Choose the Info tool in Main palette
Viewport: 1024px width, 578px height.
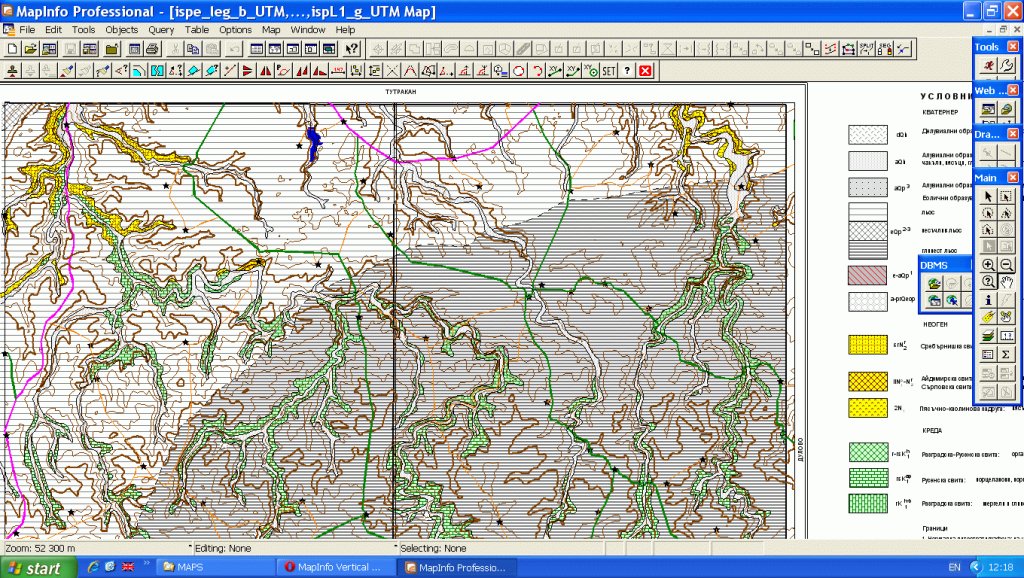click(x=988, y=300)
